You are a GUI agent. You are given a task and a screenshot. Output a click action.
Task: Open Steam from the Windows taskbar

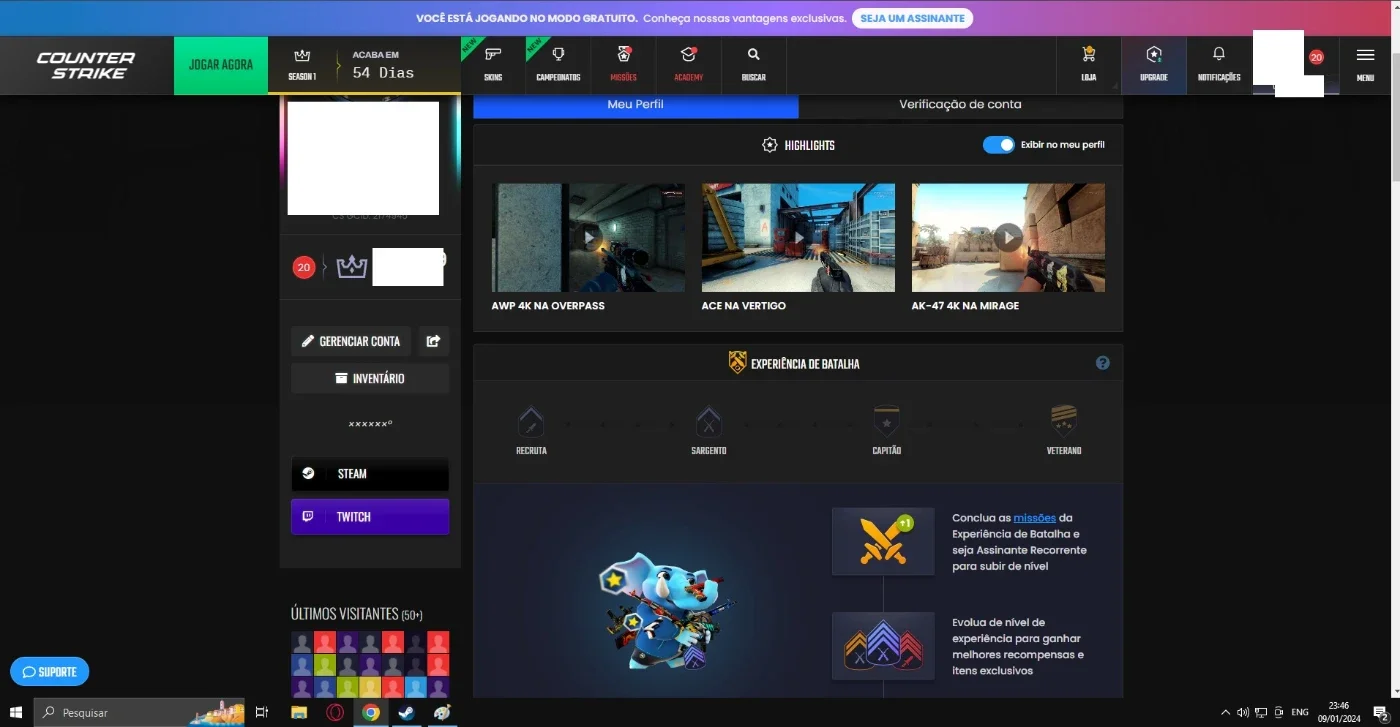[407, 712]
